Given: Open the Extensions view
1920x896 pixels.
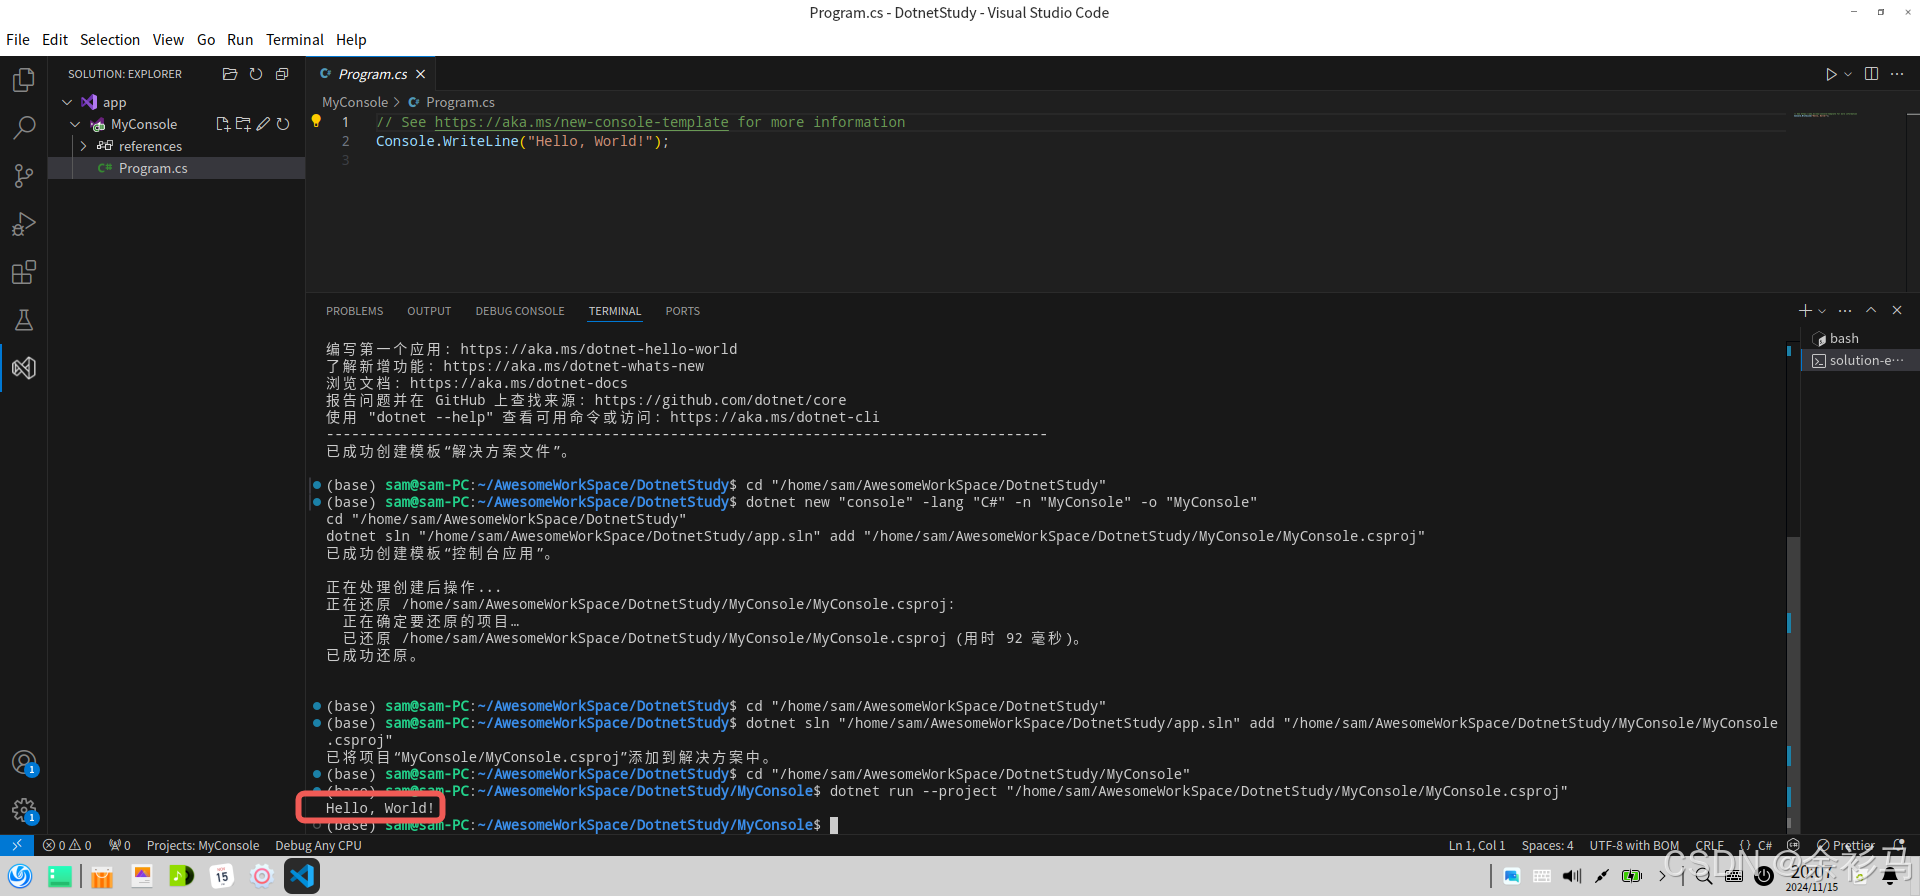Looking at the screenshot, I should [x=24, y=272].
